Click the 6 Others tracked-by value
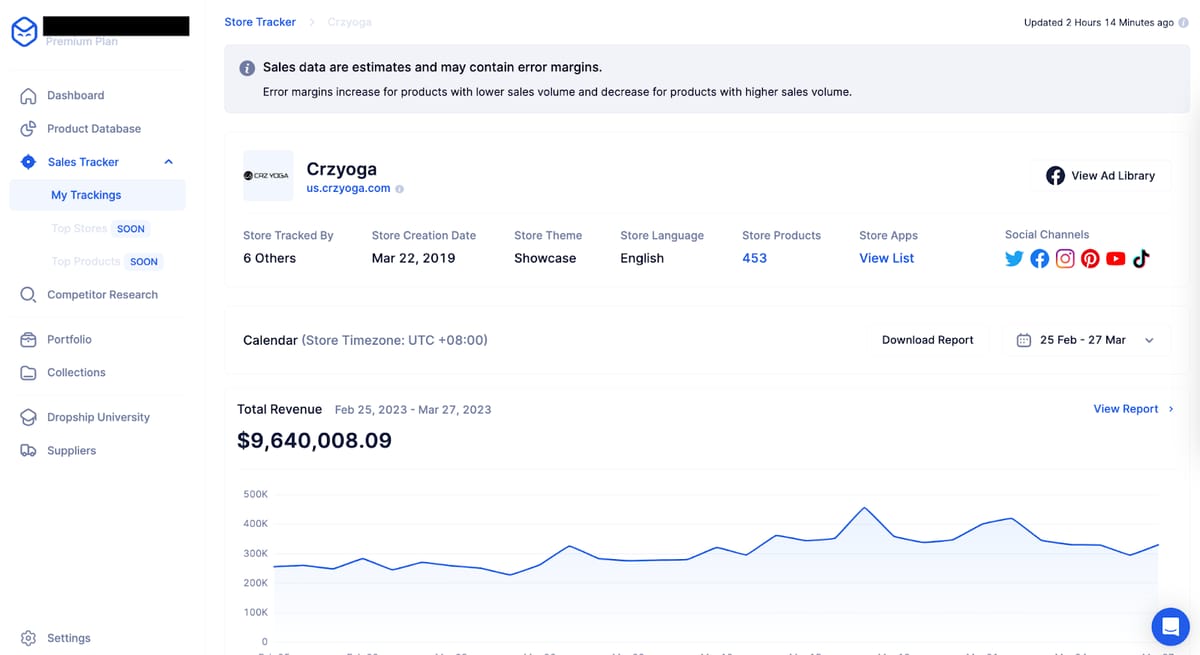 click(270, 258)
